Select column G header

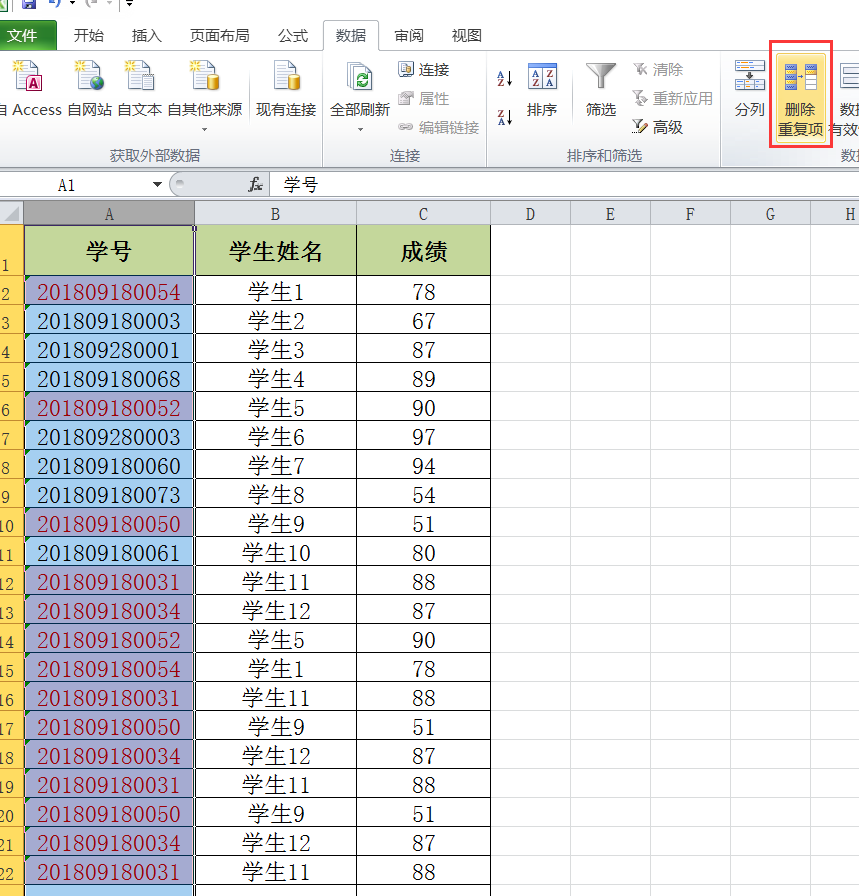pos(770,214)
